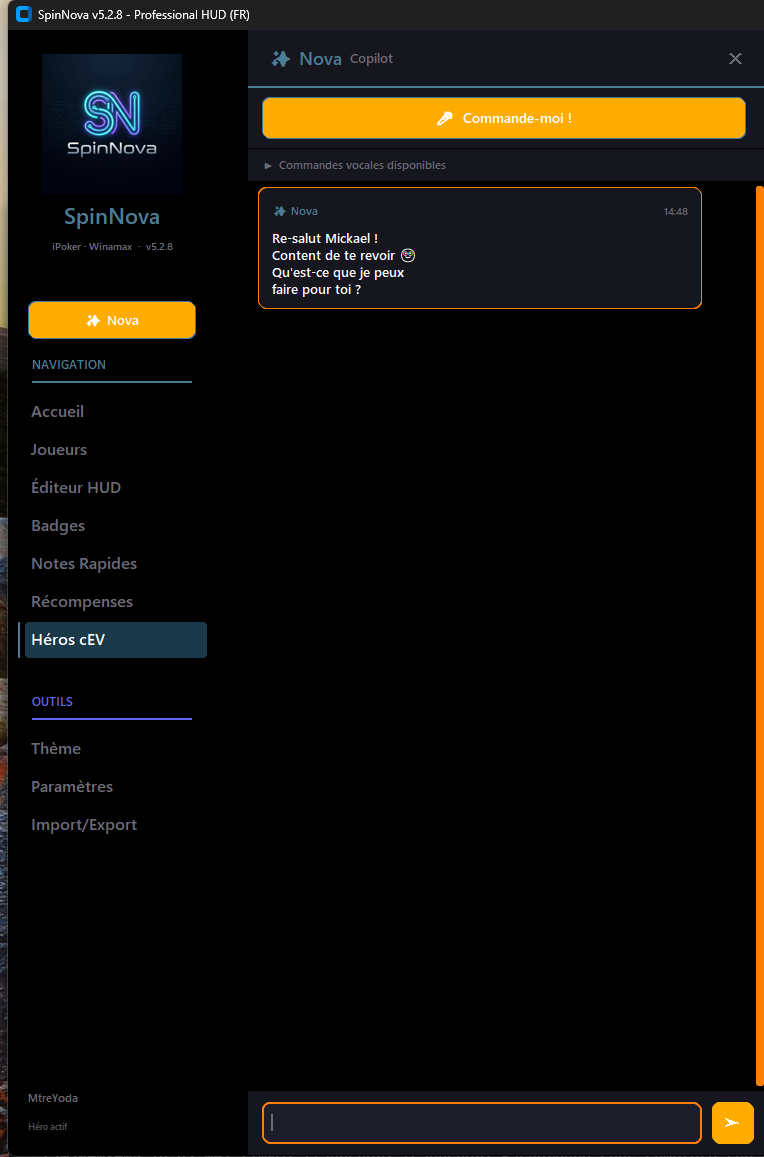This screenshot has width=764, height=1157.
Task: Click the NAVIGATION section header
Action: point(69,365)
